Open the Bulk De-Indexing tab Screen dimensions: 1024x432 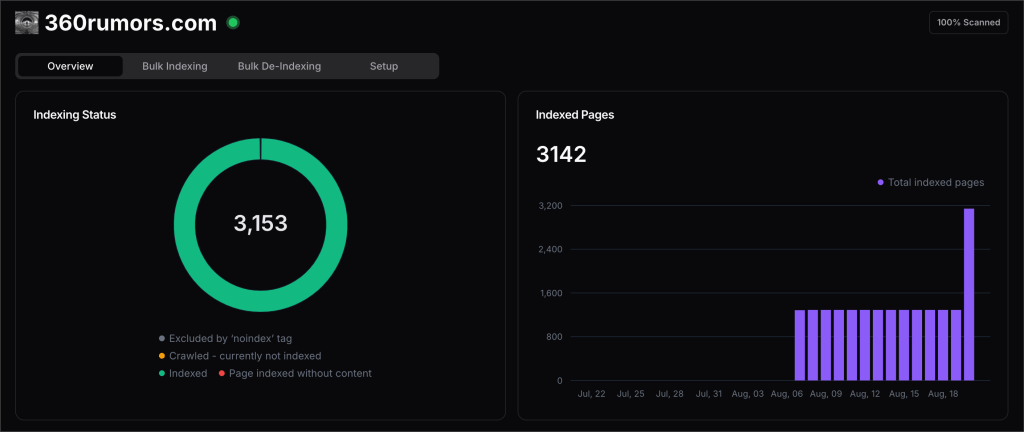279,66
